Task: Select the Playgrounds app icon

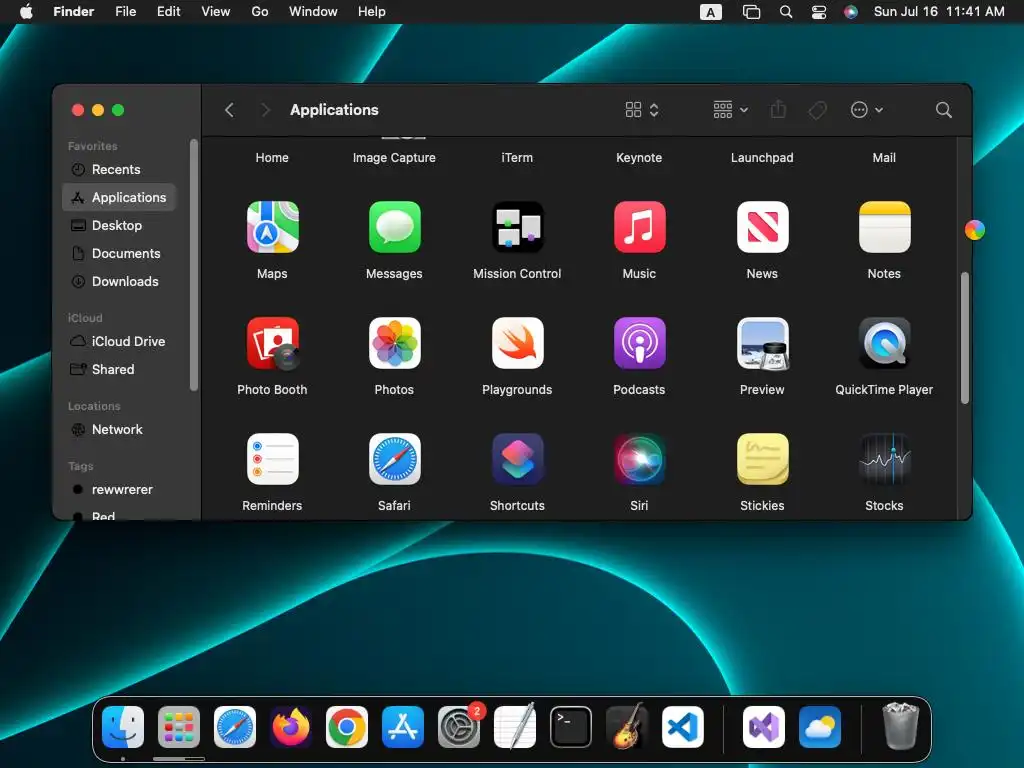Action: point(517,343)
